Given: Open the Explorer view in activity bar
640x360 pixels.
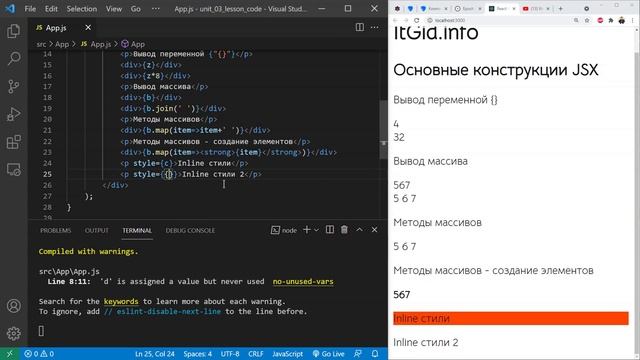Looking at the screenshot, I should (13, 31).
